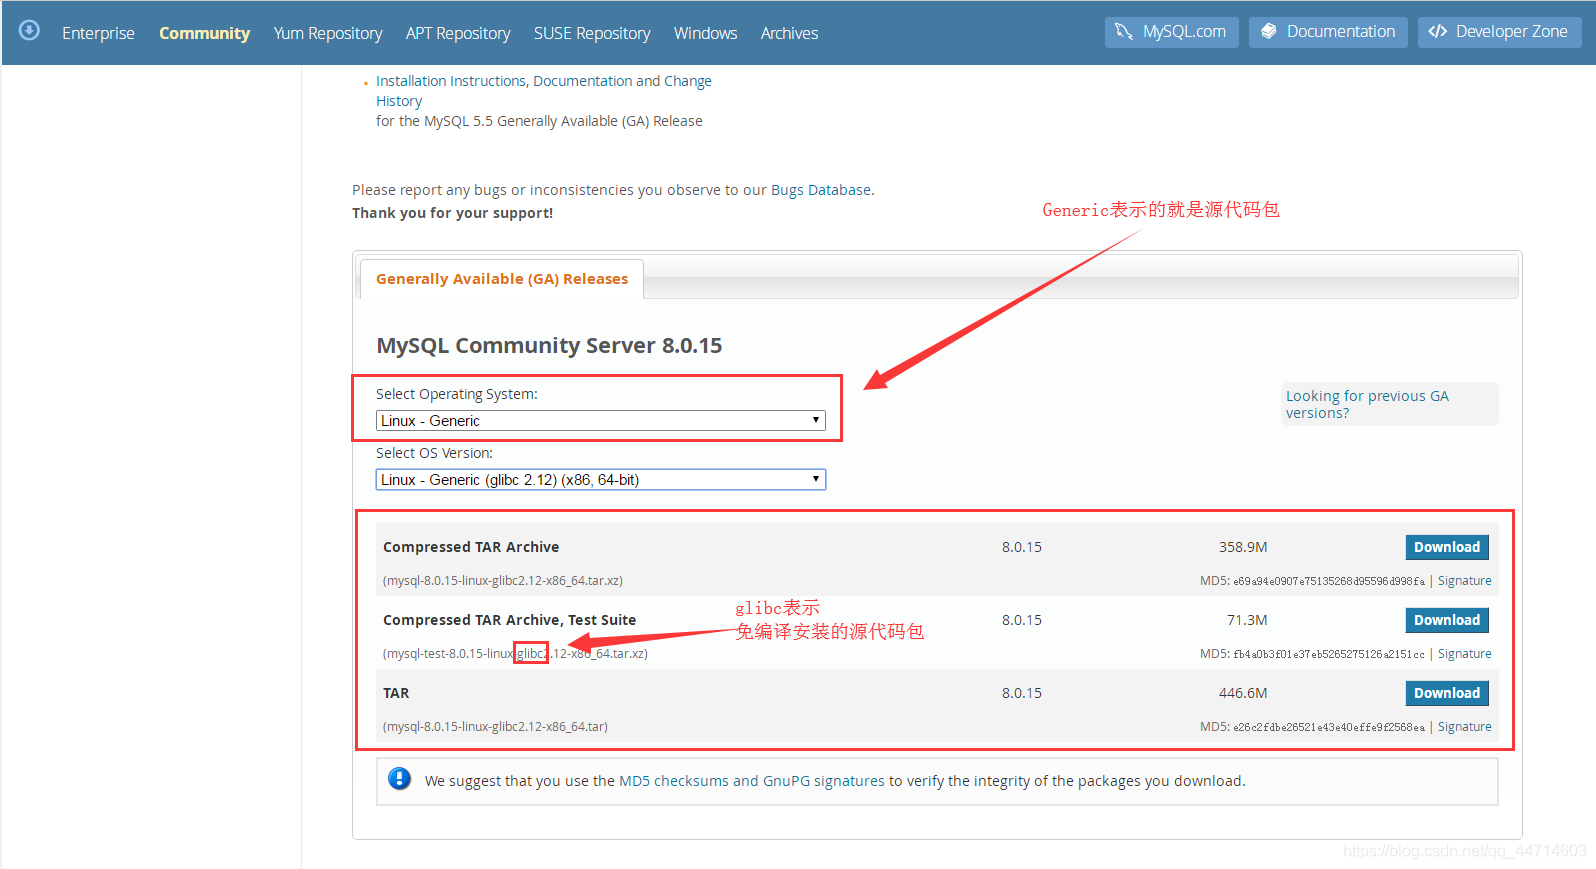Click the 71.3M size value
1596x869 pixels.
tap(1247, 620)
